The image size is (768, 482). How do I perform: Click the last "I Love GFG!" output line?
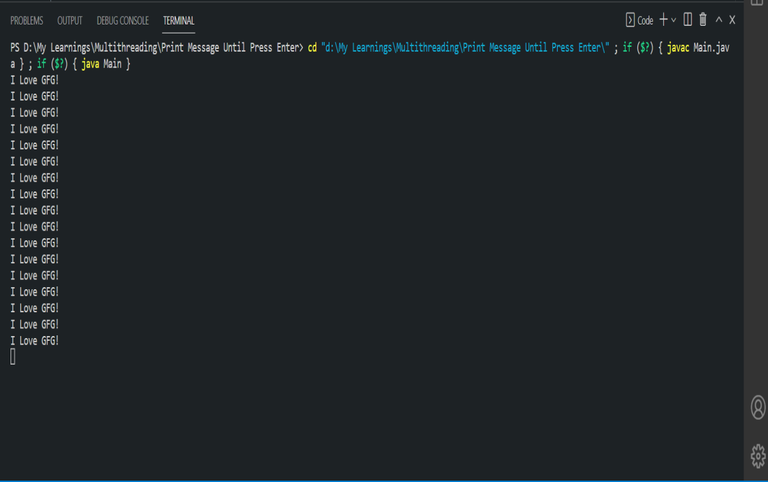click(x=35, y=340)
